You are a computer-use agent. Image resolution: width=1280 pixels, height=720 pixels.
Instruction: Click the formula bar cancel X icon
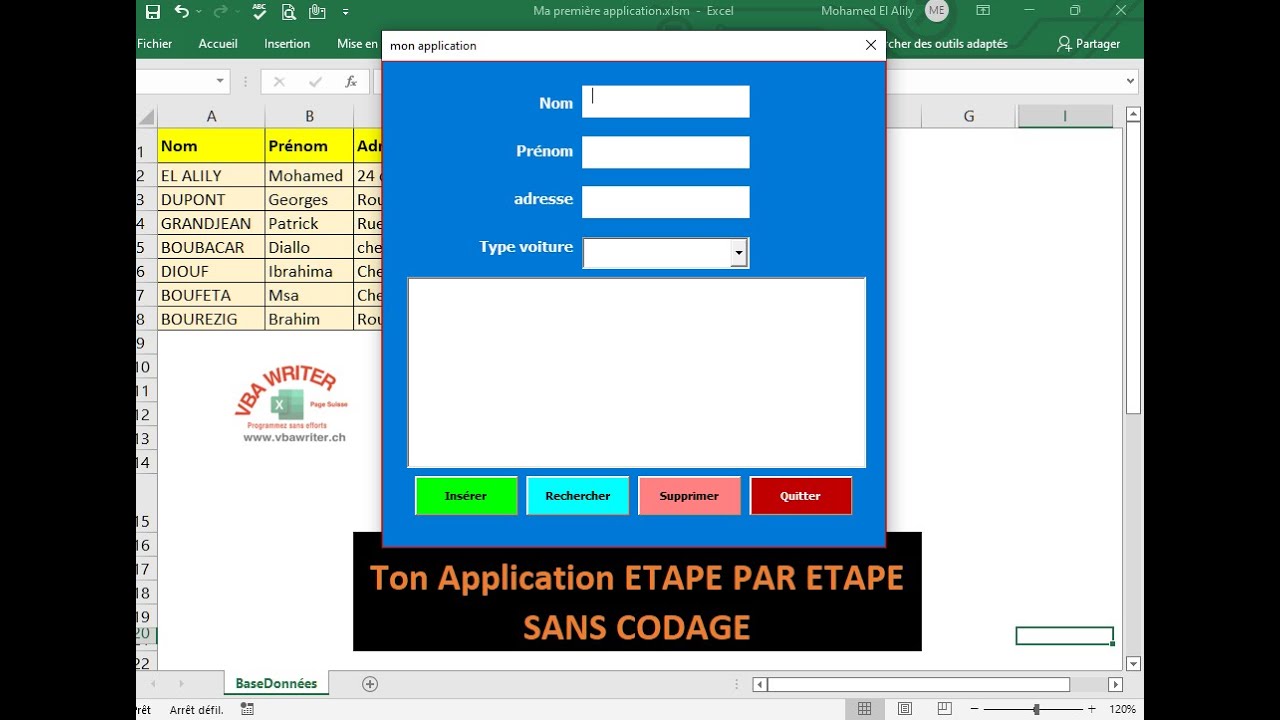pos(279,82)
